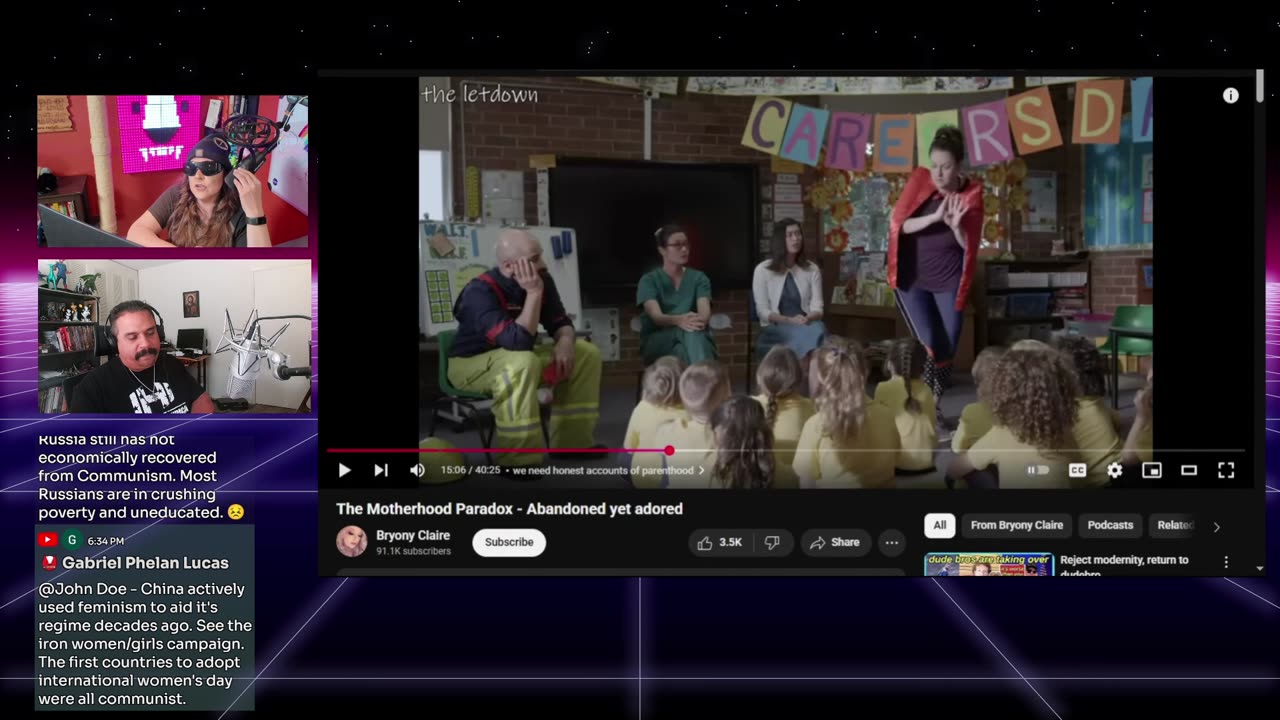This screenshot has height=720, width=1280.
Task: Open the Bryony Claire channel name
Action: point(413,535)
